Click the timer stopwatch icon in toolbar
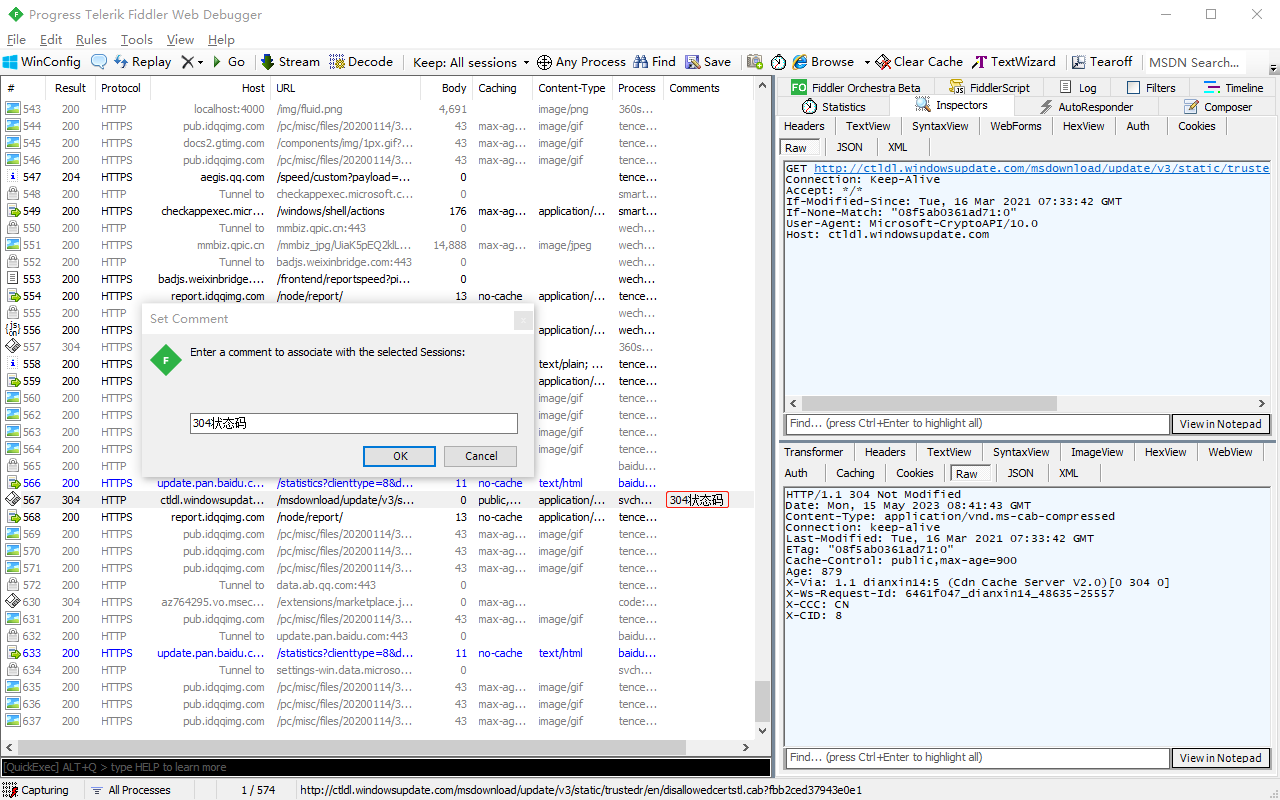Viewport: 1280px width, 800px height. click(x=778, y=62)
